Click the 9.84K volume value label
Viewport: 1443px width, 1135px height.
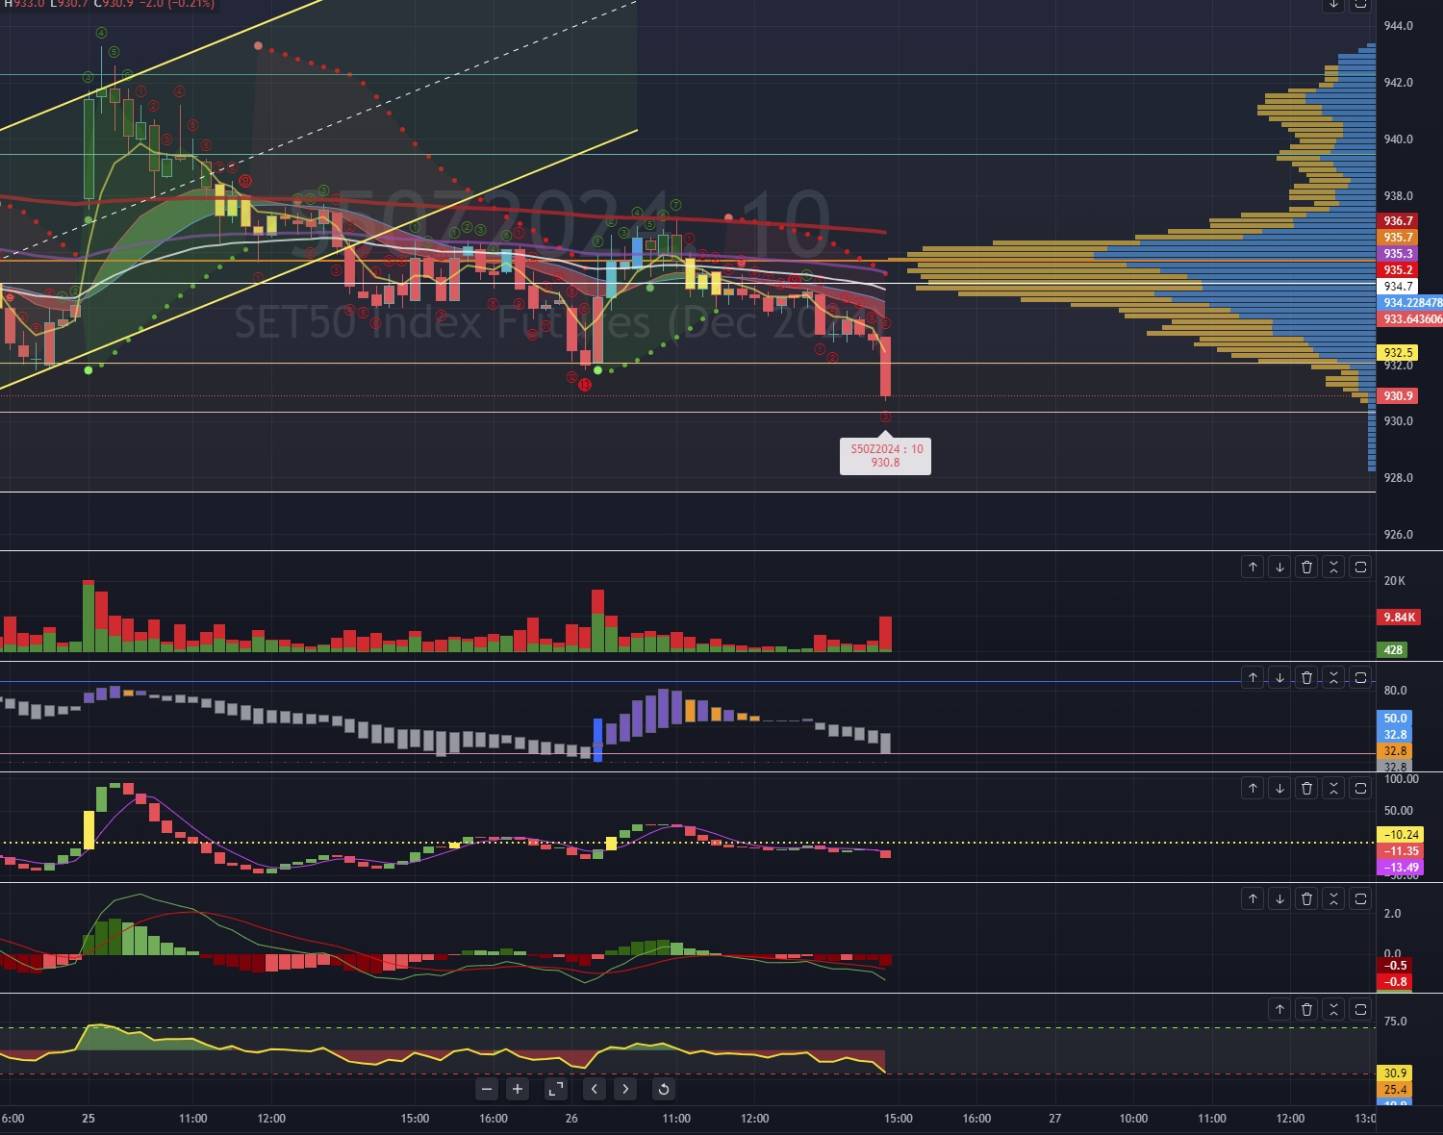tap(1399, 617)
